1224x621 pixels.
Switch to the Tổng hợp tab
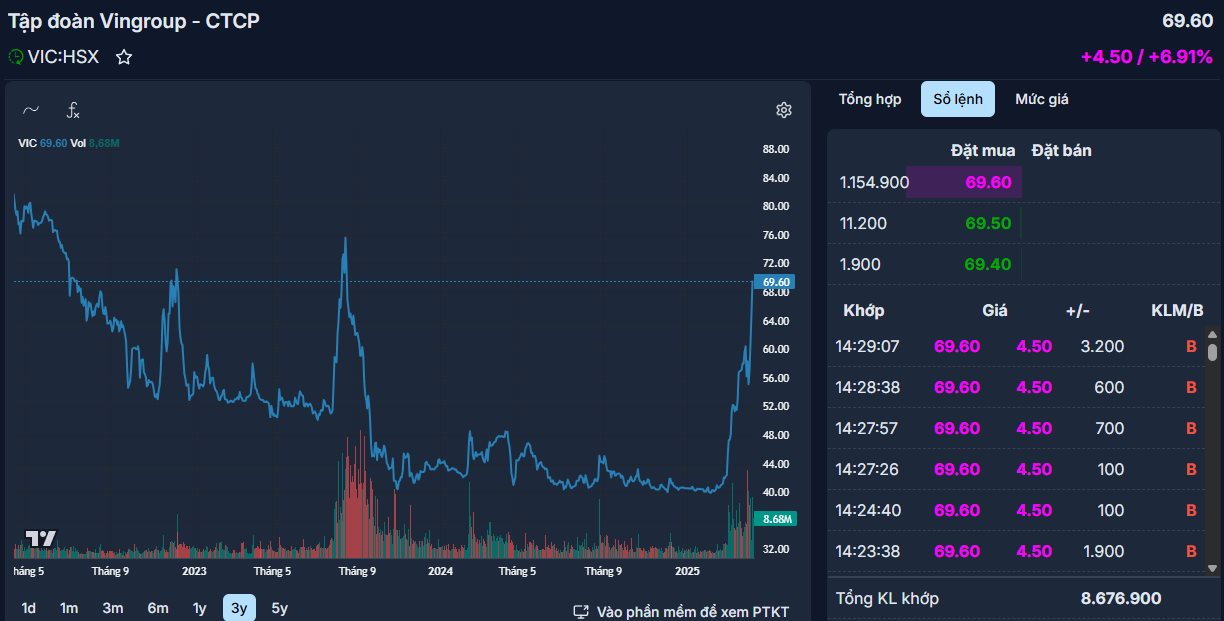click(x=870, y=99)
